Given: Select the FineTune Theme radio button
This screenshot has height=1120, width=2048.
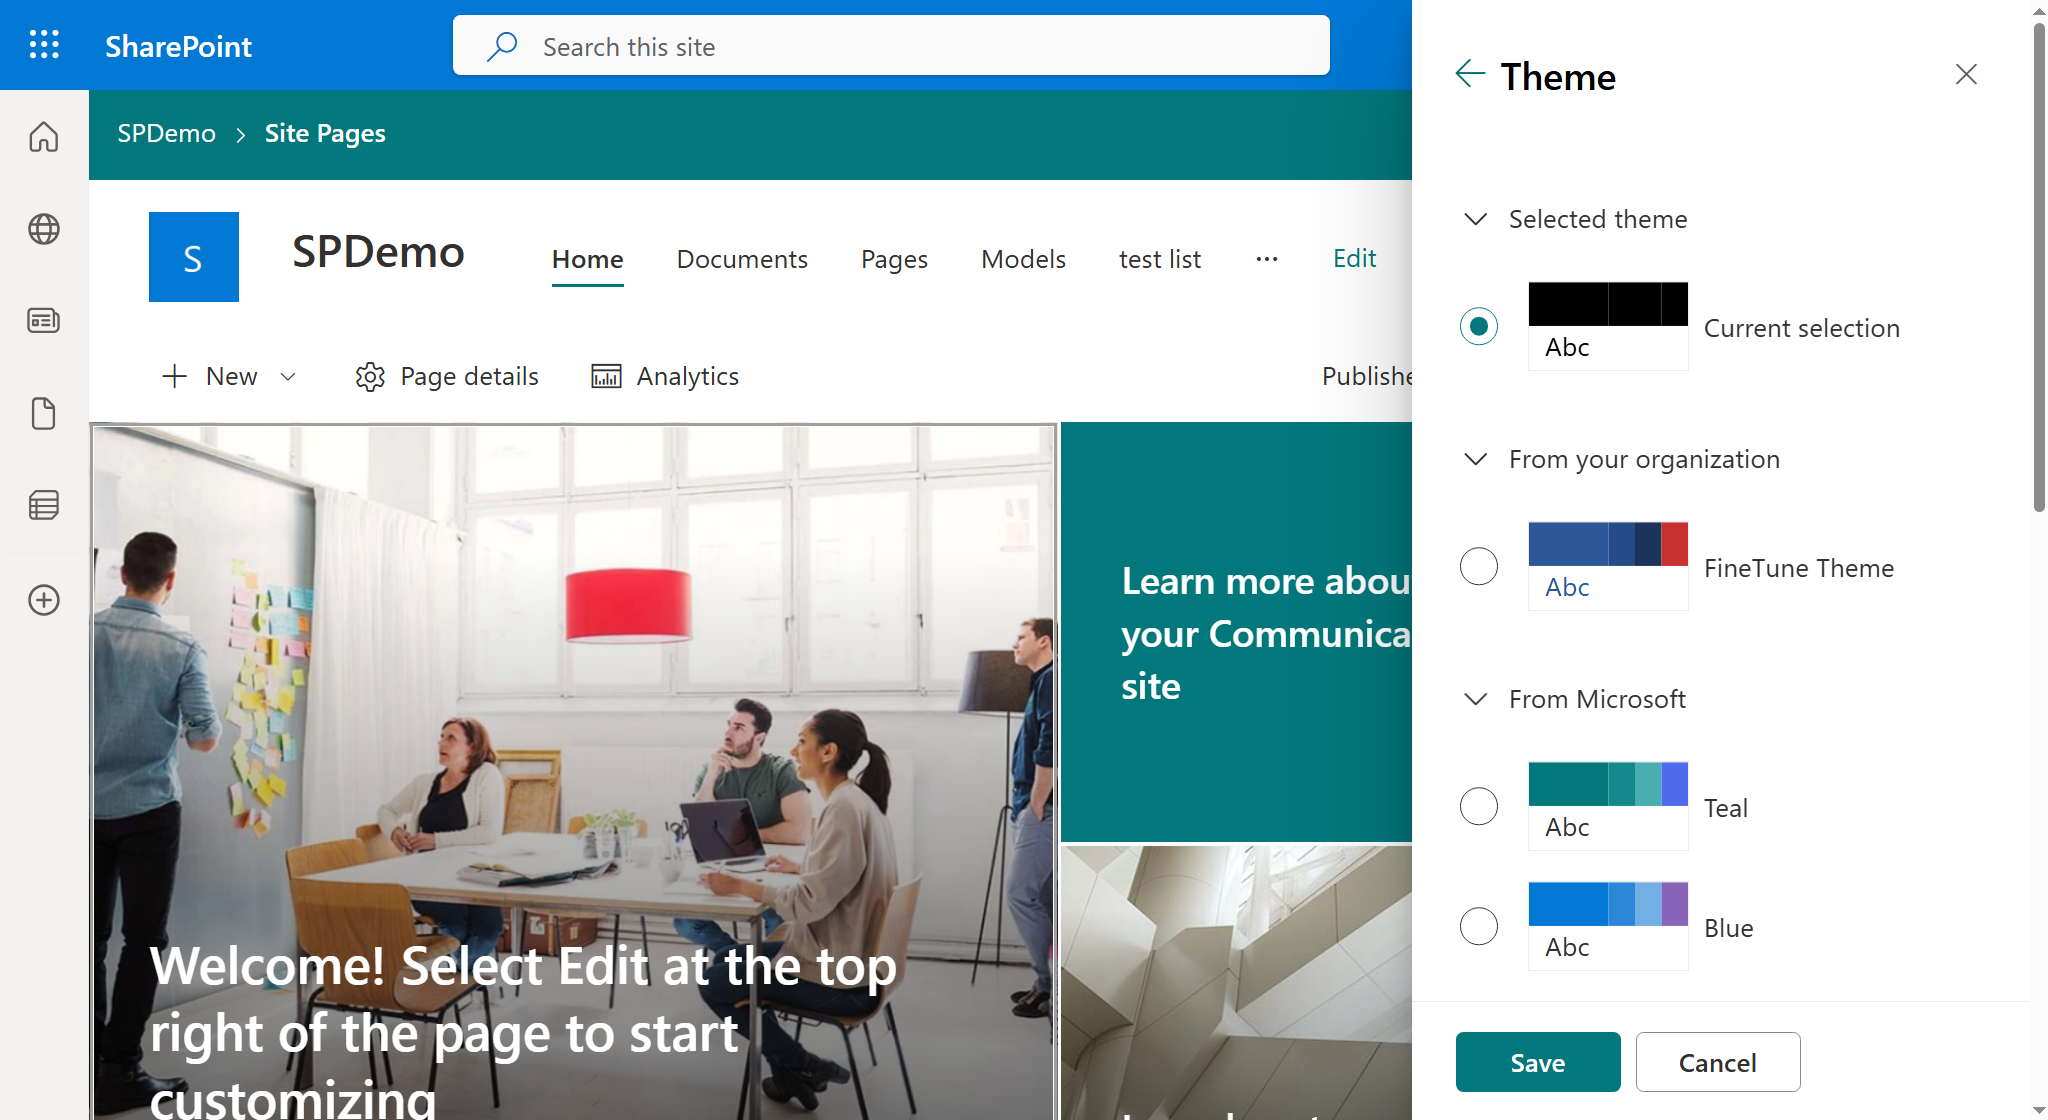Looking at the screenshot, I should click(x=1479, y=566).
